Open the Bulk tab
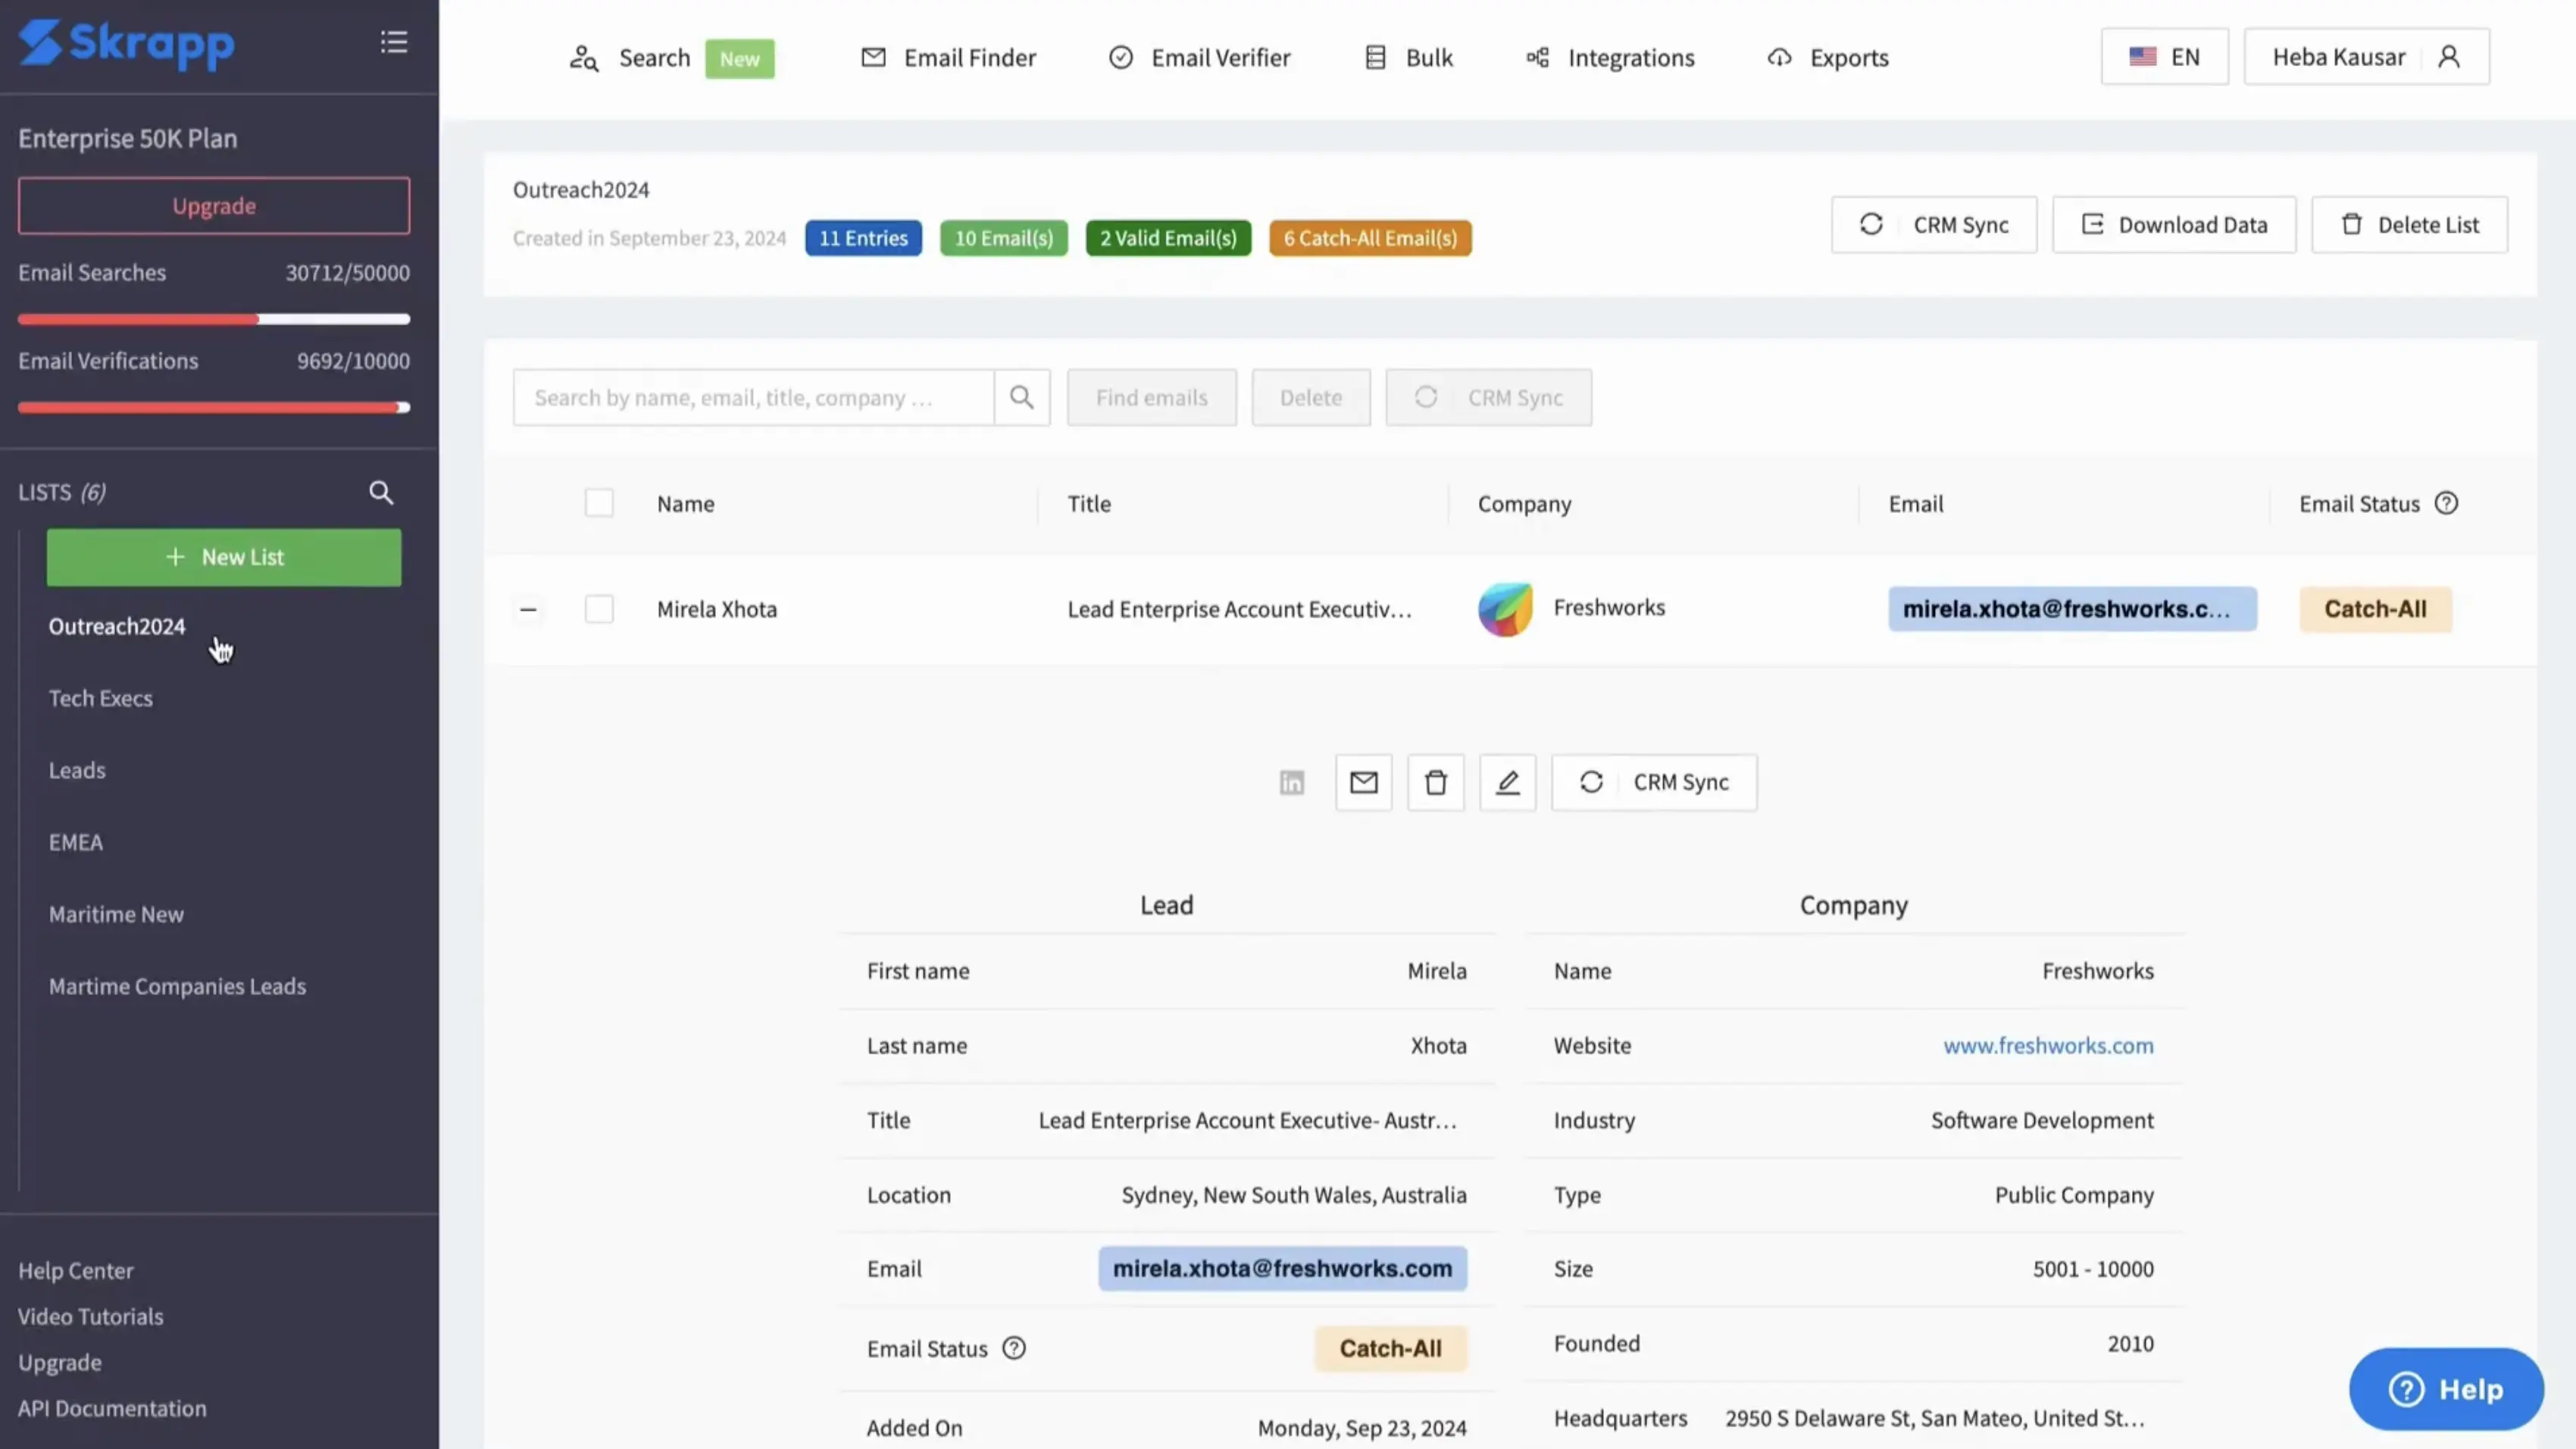 tap(1409, 57)
